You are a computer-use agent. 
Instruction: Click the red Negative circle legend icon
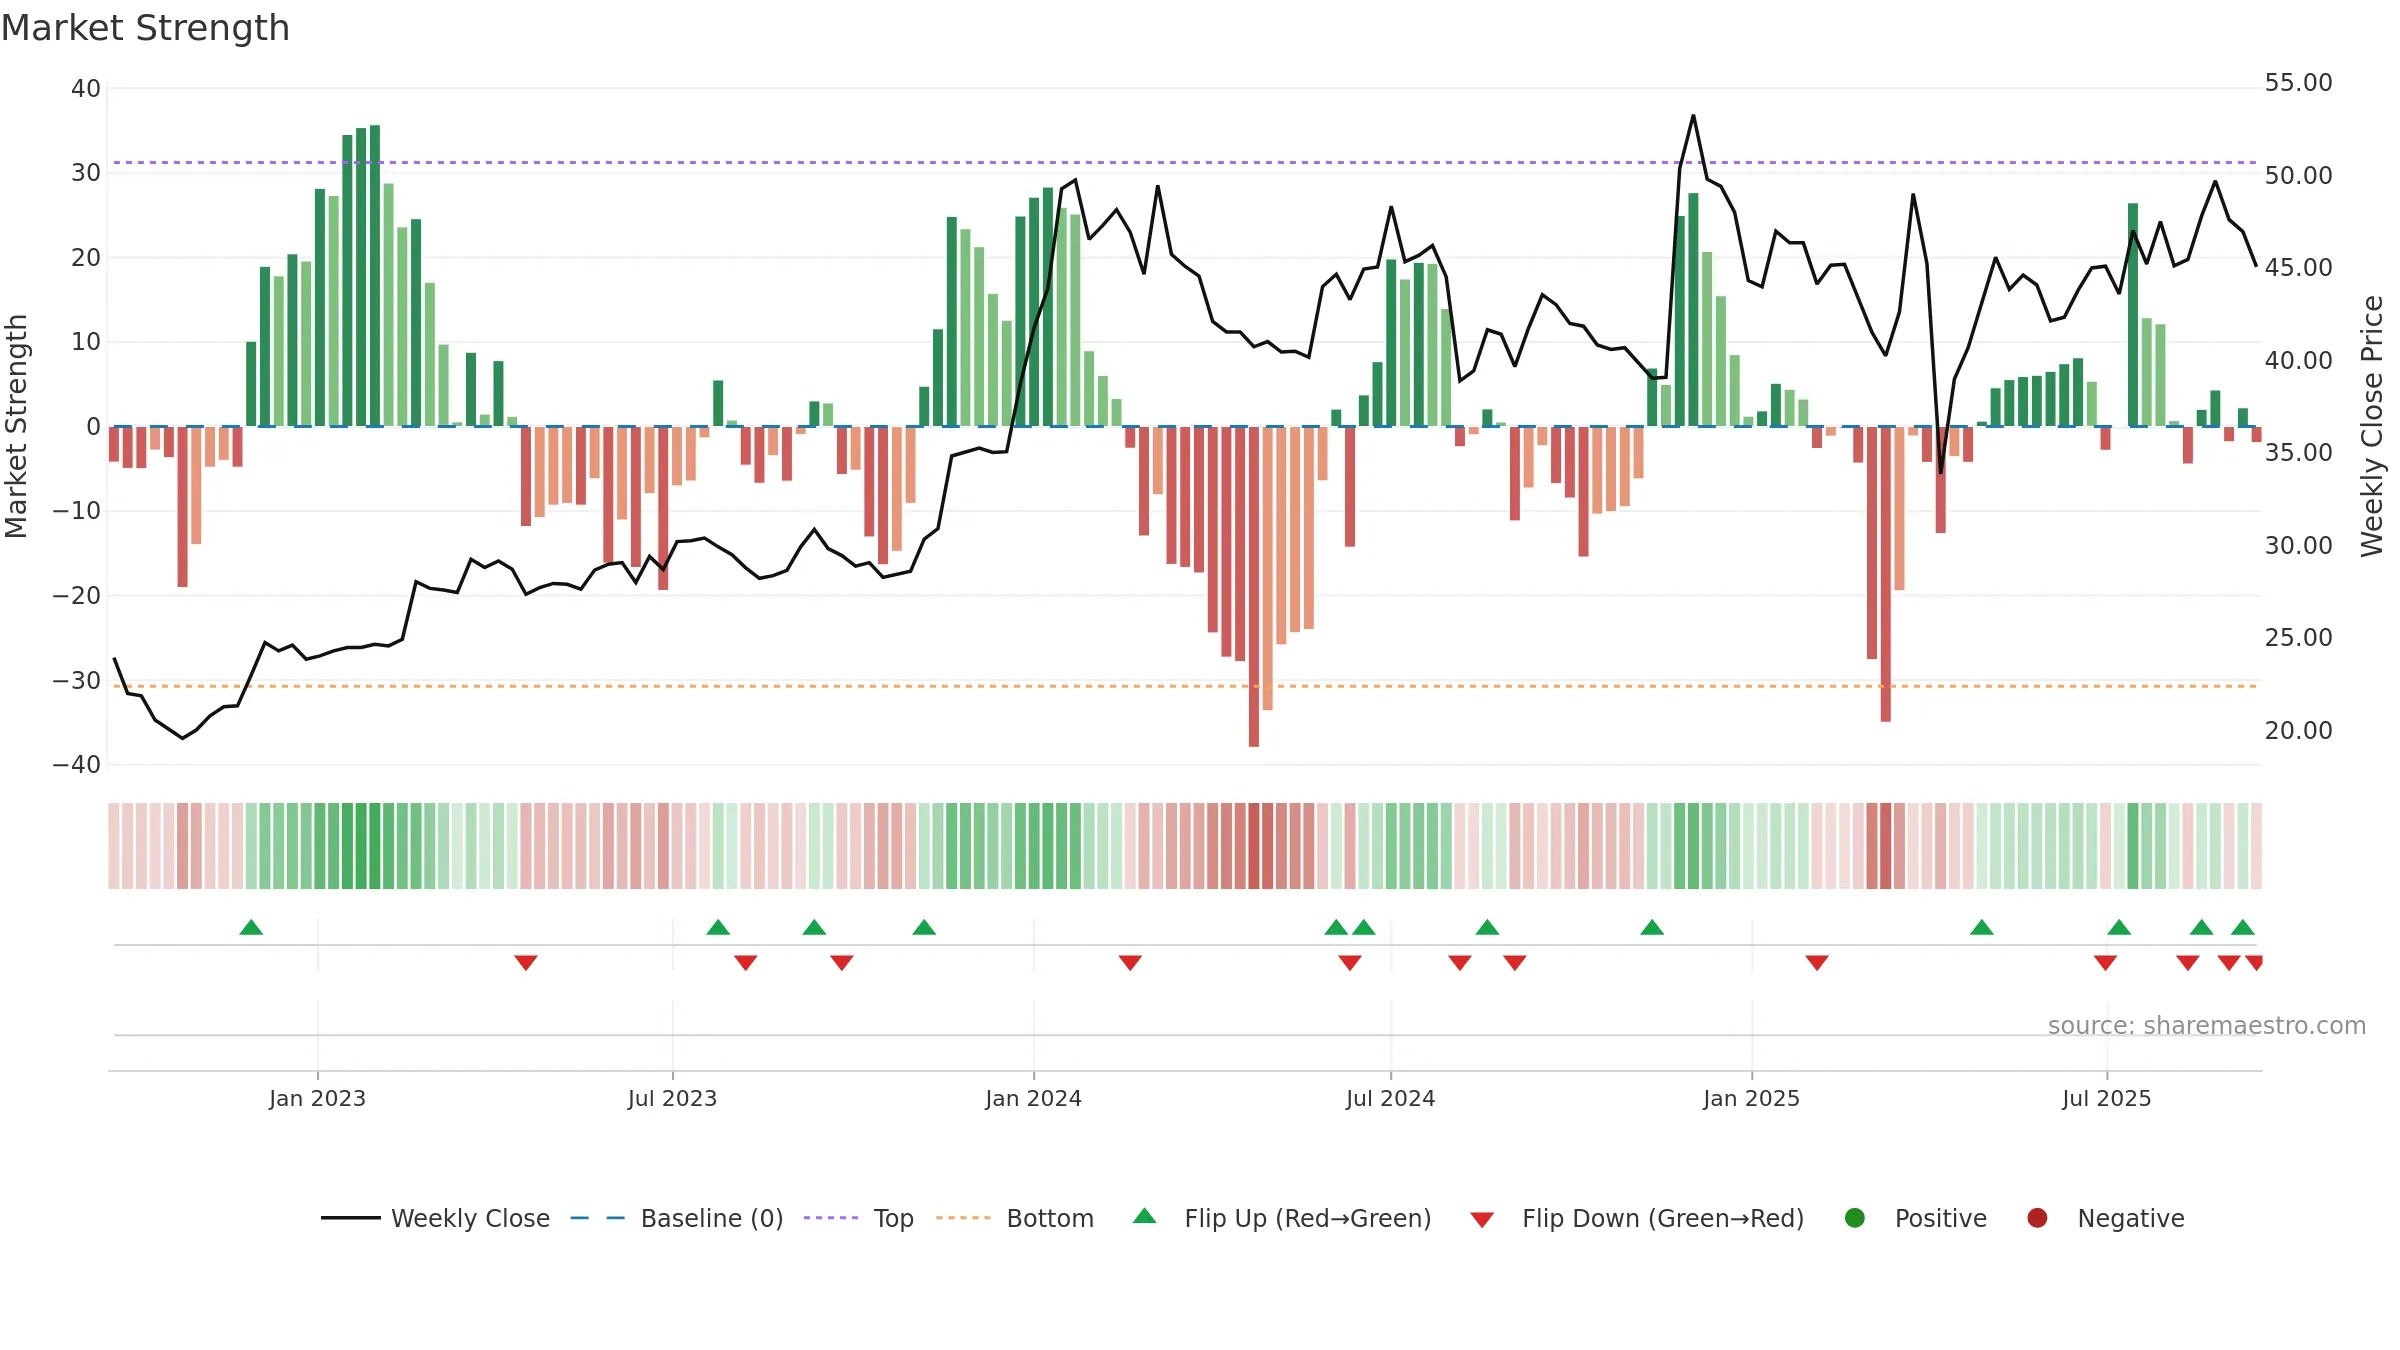(x=2037, y=1218)
